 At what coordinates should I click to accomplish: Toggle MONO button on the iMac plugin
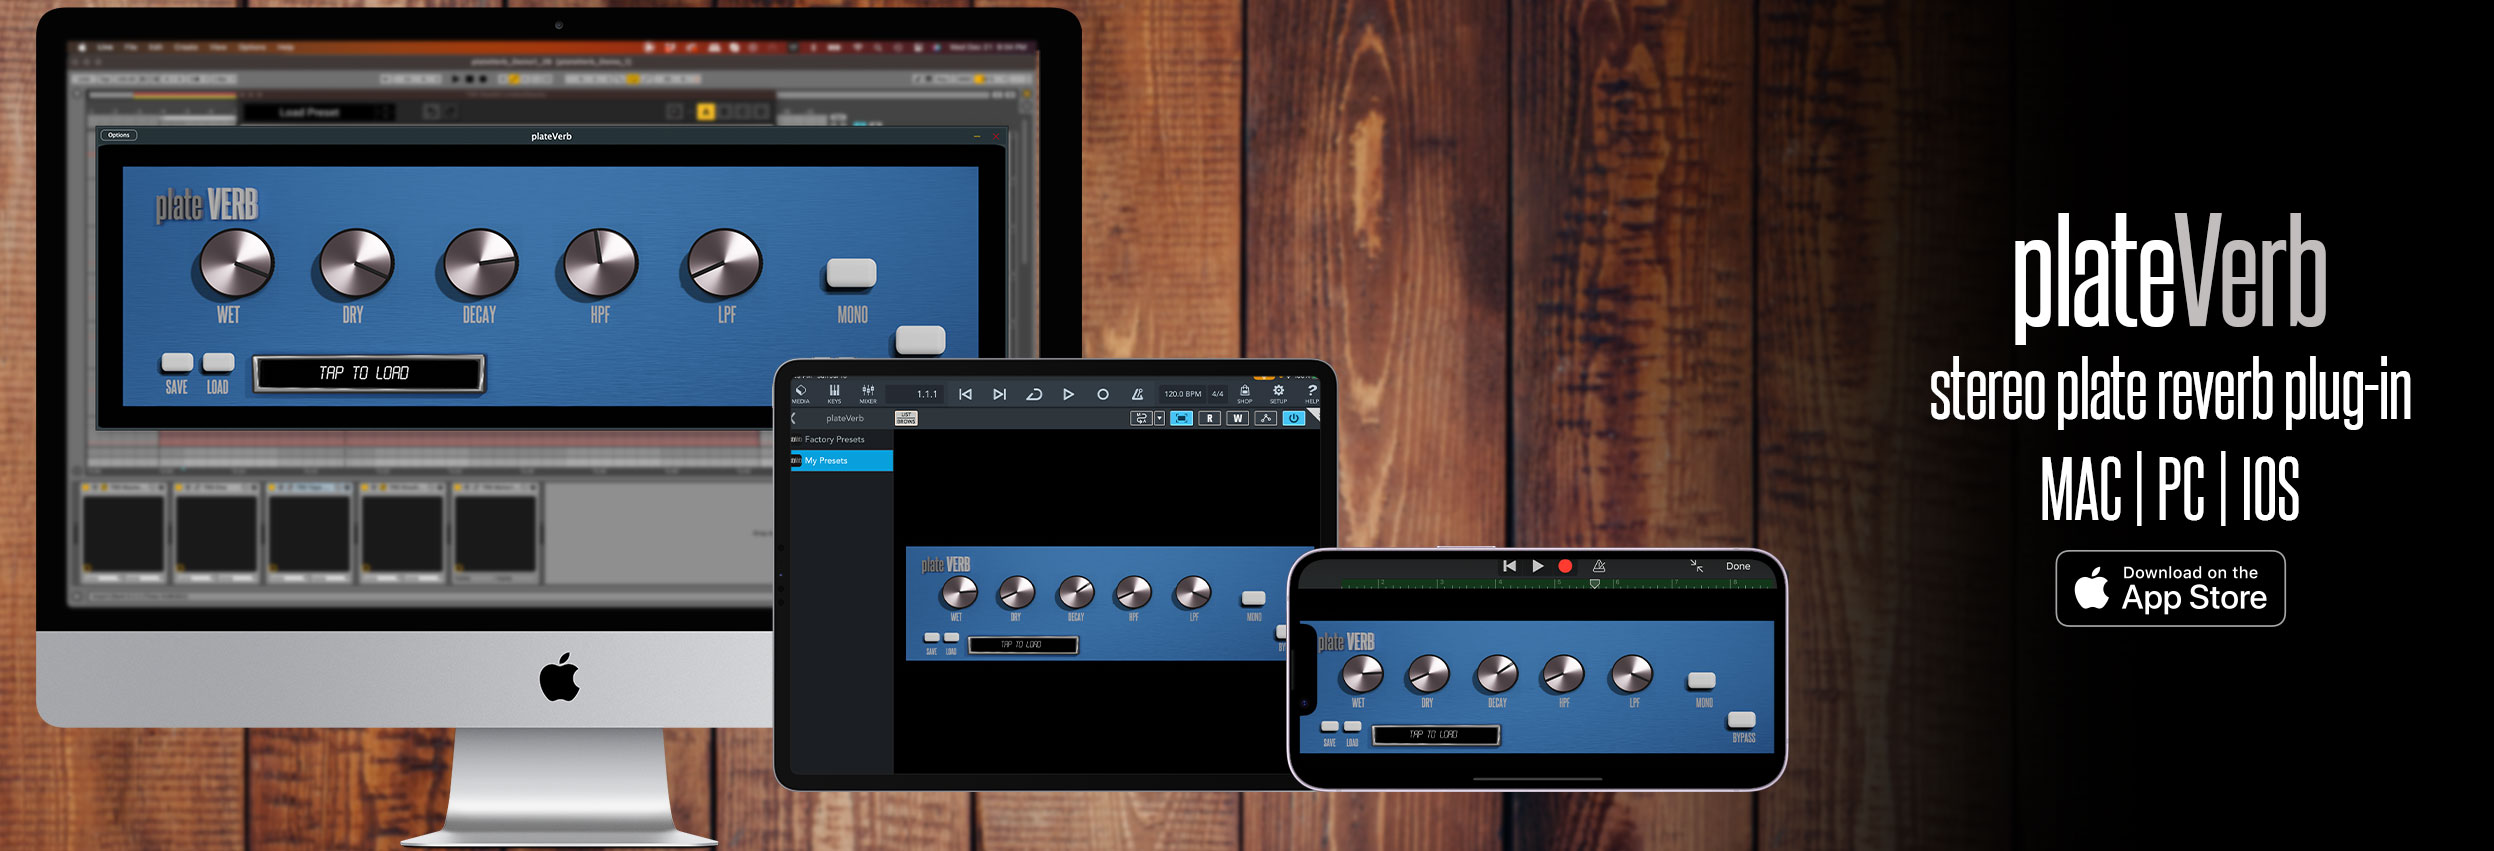[x=851, y=273]
